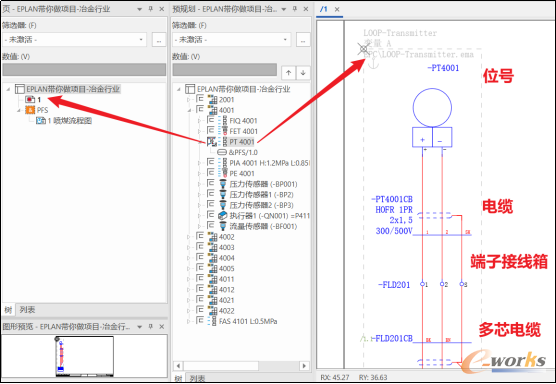Select the 4012 tree item
The height and width of the screenshot is (384, 556).
point(227,290)
